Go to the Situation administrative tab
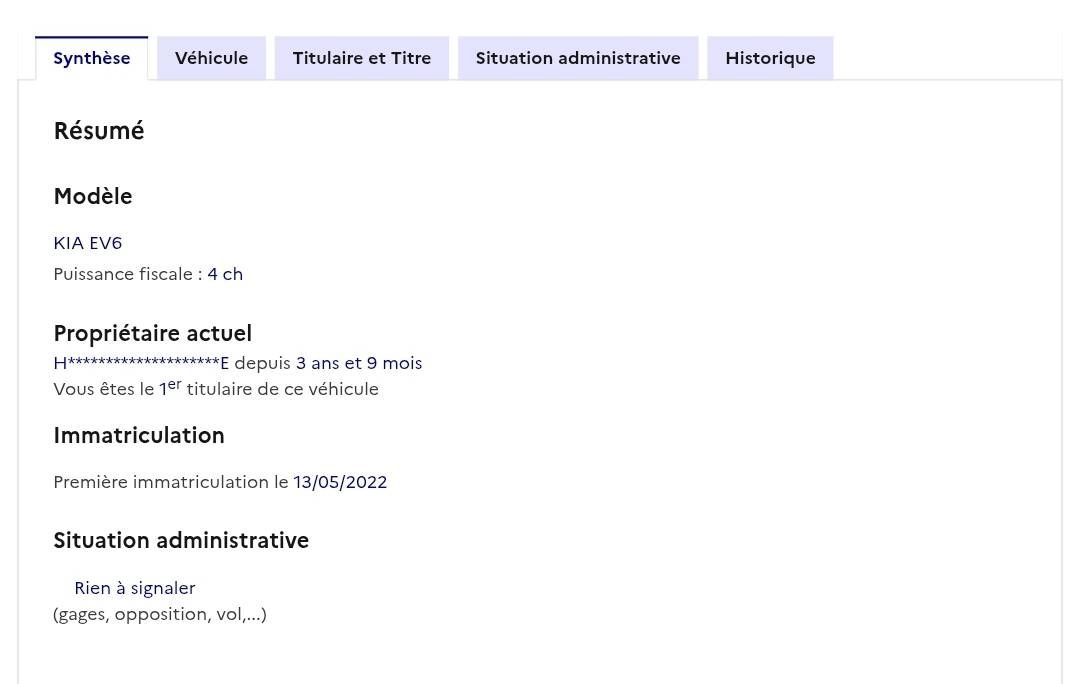 577,58
